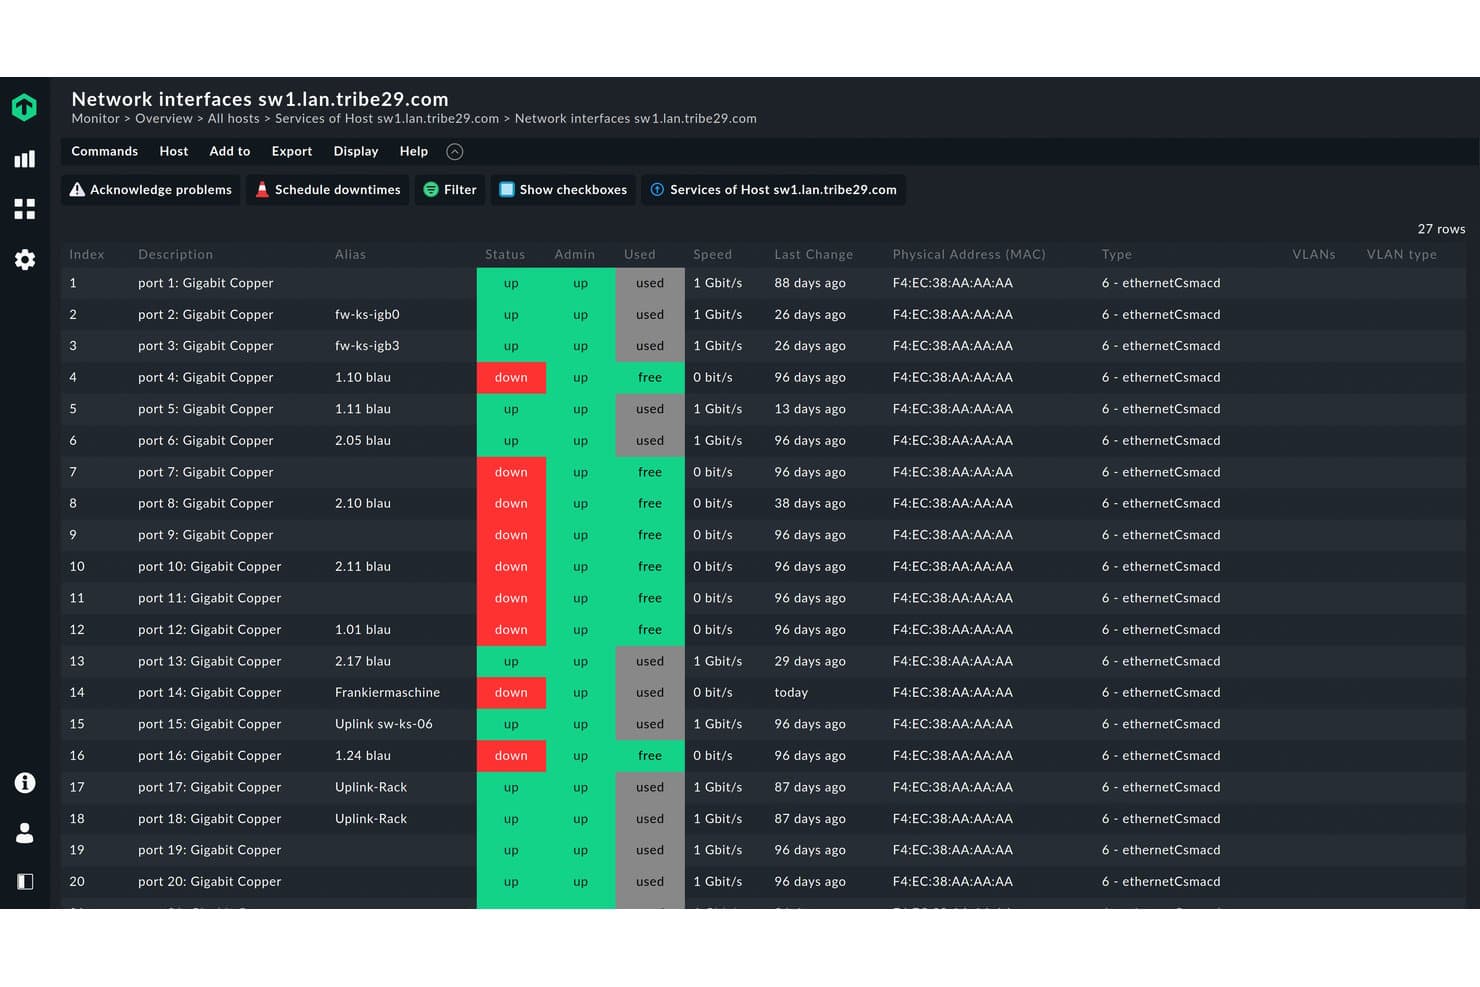Sort by the Last Change column header
Viewport: 1480px width, 987px height.
click(813, 254)
